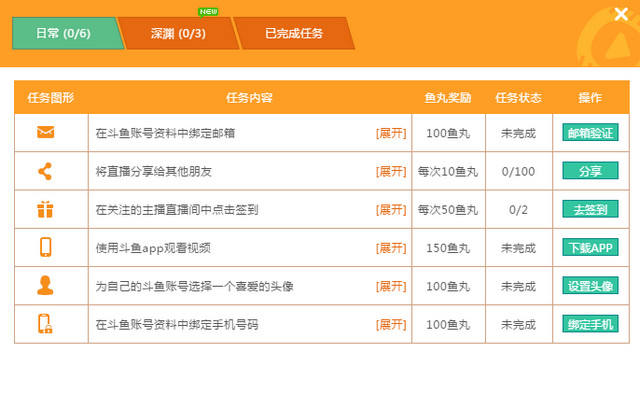The height and width of the screenshot is (395, 640).
Task: Click the 绑定手机 button
Action: coord(590,324)
